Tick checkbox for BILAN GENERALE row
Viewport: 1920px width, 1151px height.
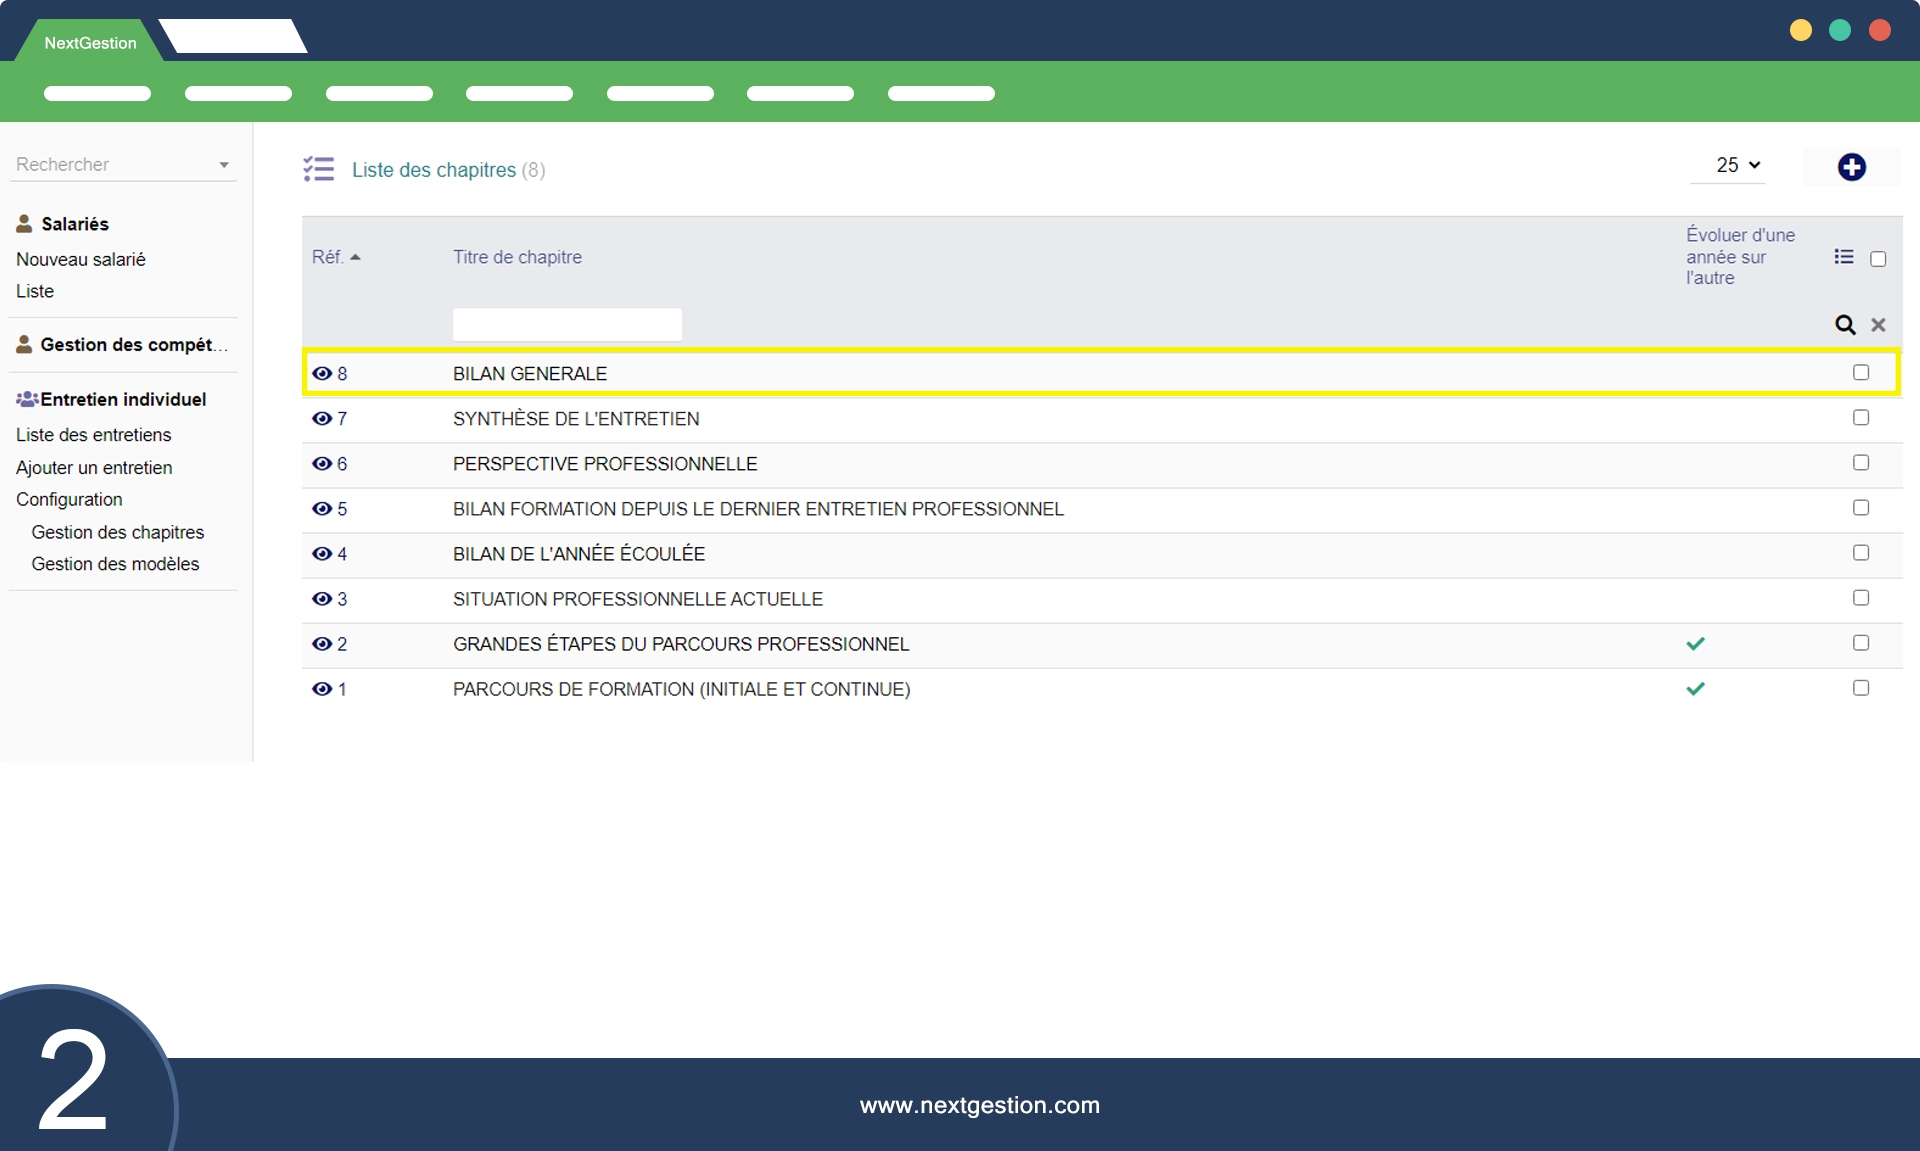point(1860,373)
